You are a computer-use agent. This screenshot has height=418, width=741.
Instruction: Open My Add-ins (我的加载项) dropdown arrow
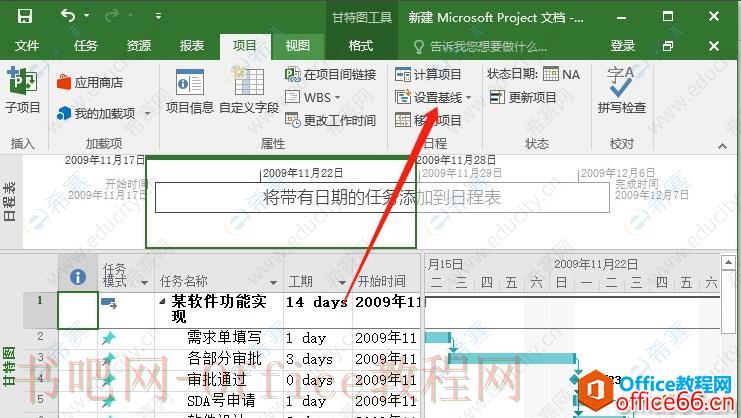(x=147, y=113)
